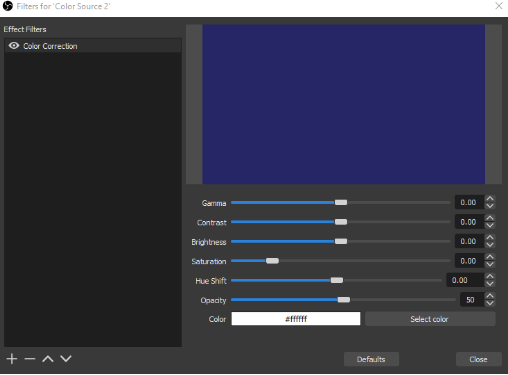Click the Gamma label

pyautogui.click(x=214, y=203)
